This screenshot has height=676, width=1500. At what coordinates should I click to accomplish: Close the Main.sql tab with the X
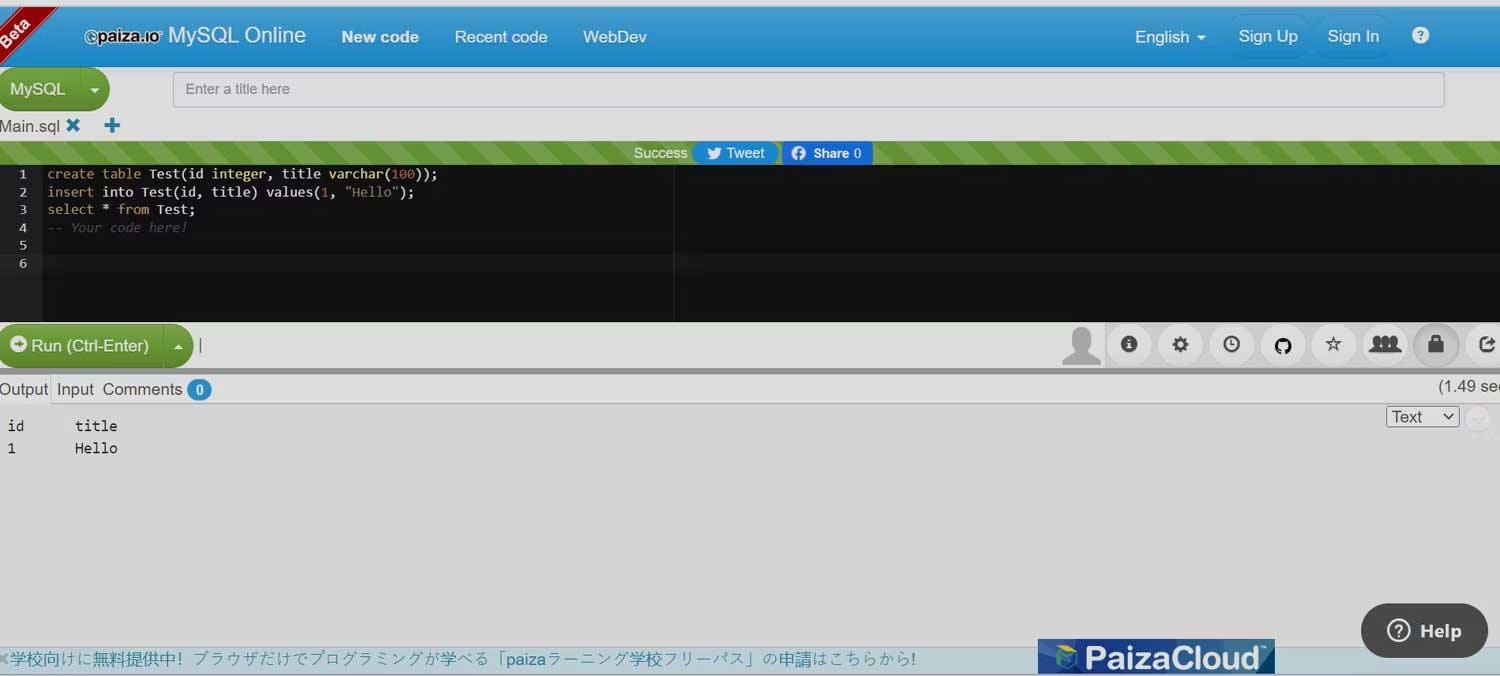tap(73, 126)
